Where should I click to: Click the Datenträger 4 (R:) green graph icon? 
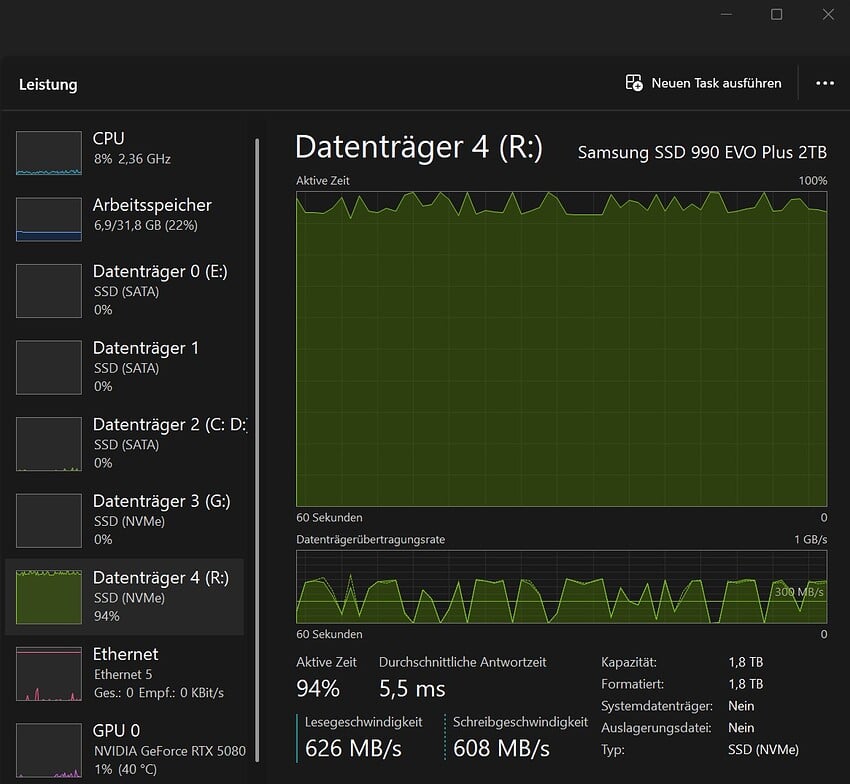coord(48,596)
